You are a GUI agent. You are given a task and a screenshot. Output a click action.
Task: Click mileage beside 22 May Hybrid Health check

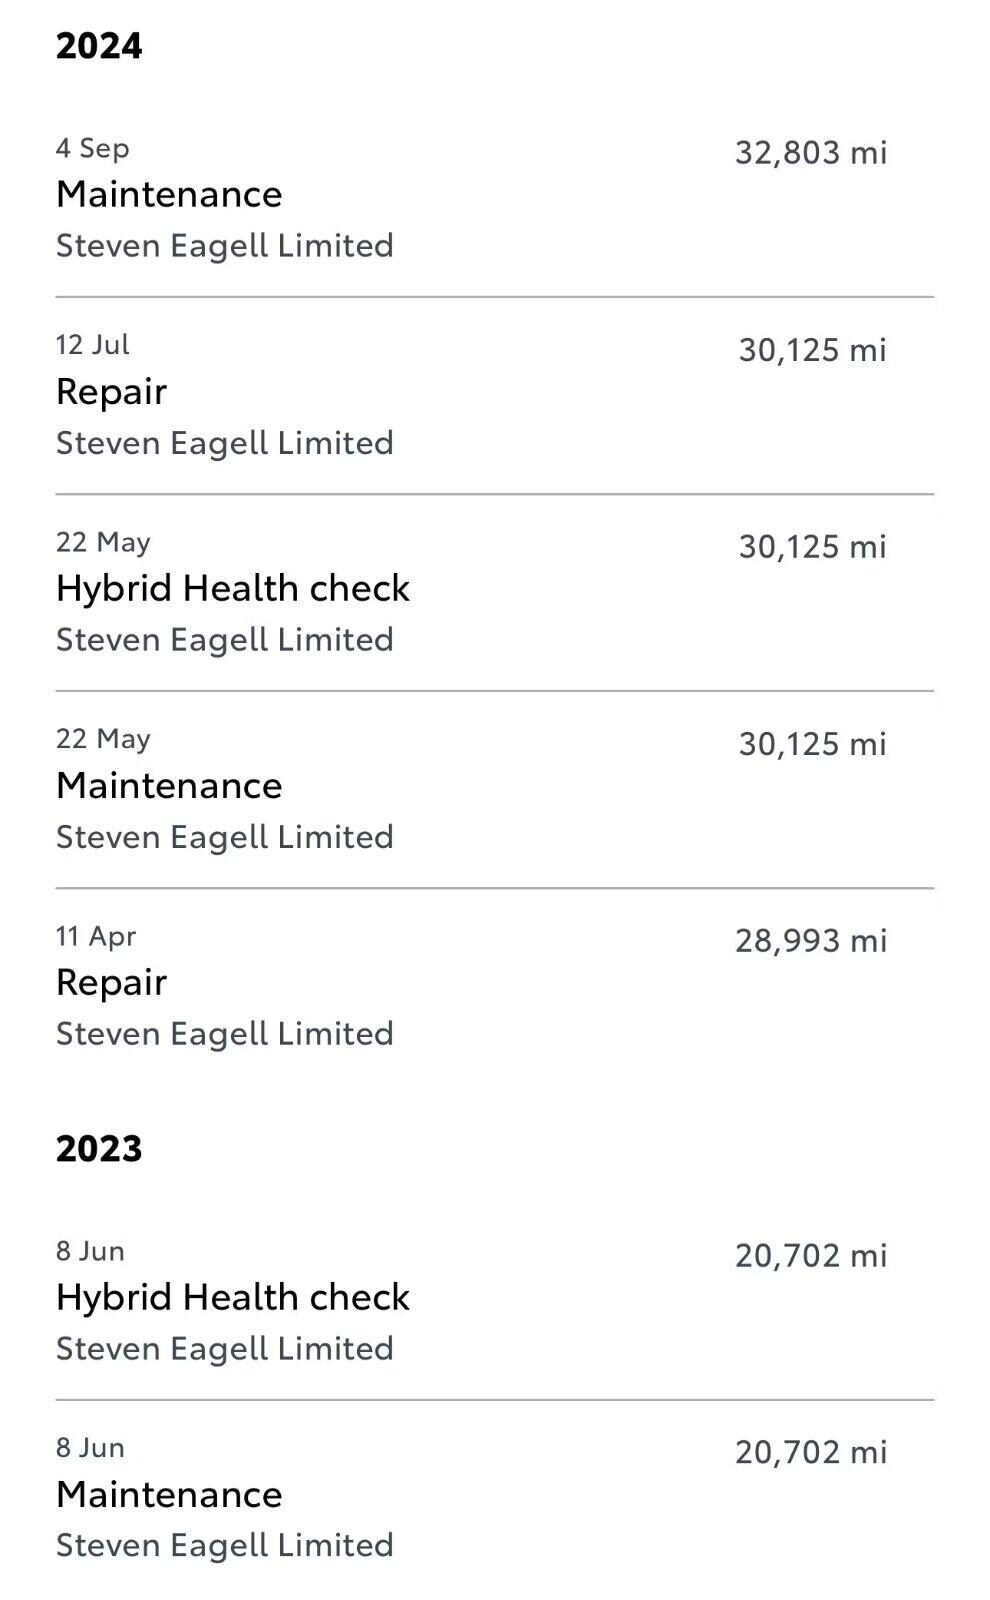812,547
